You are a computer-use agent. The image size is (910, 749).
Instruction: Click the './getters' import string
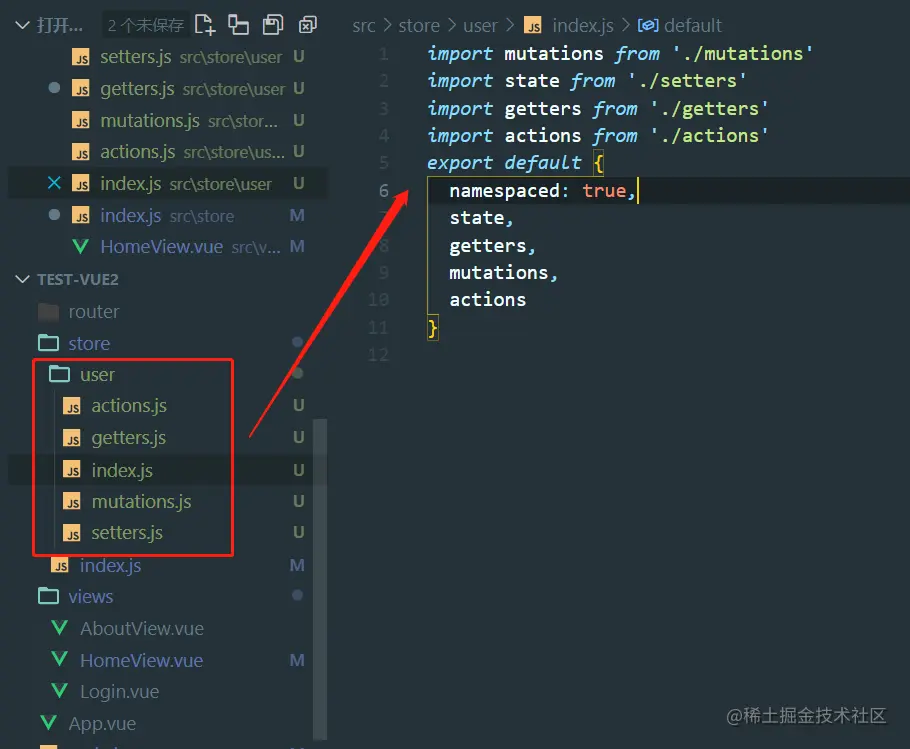coord(709,108)
